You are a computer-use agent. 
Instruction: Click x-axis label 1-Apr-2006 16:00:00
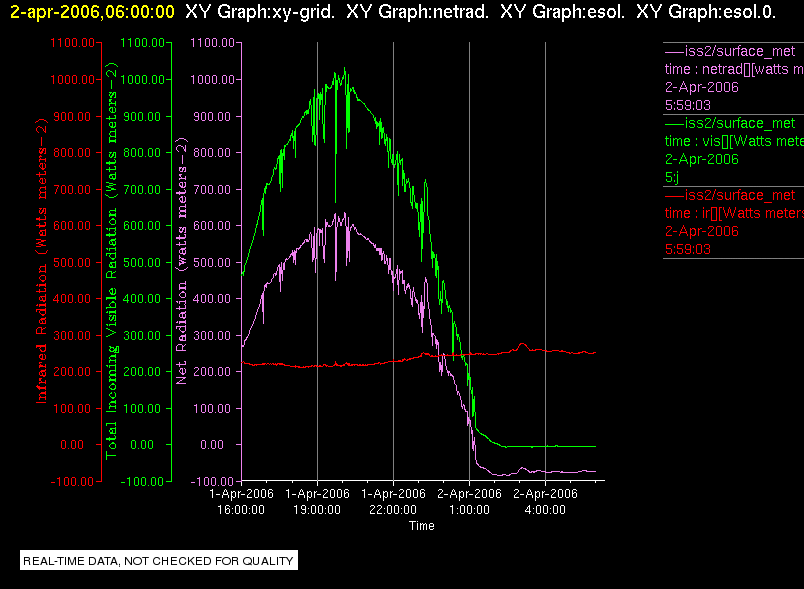coord(241,501)
